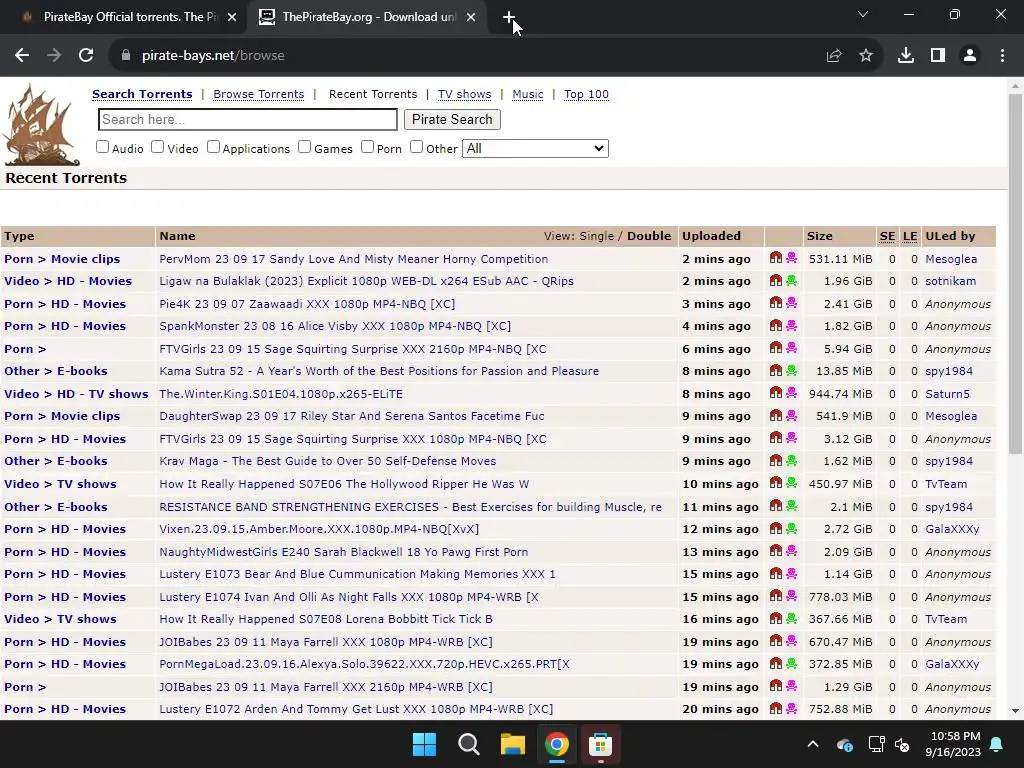This screenshot has height=768, width=1024.
Task: Open uploader Saturn5 profile link
Action: 948,394
